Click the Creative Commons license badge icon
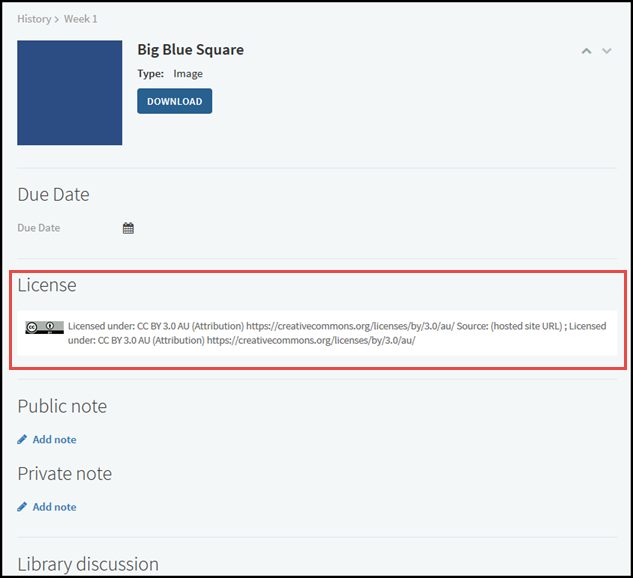Viewport: 633px width, 578px height. (45, 327)
